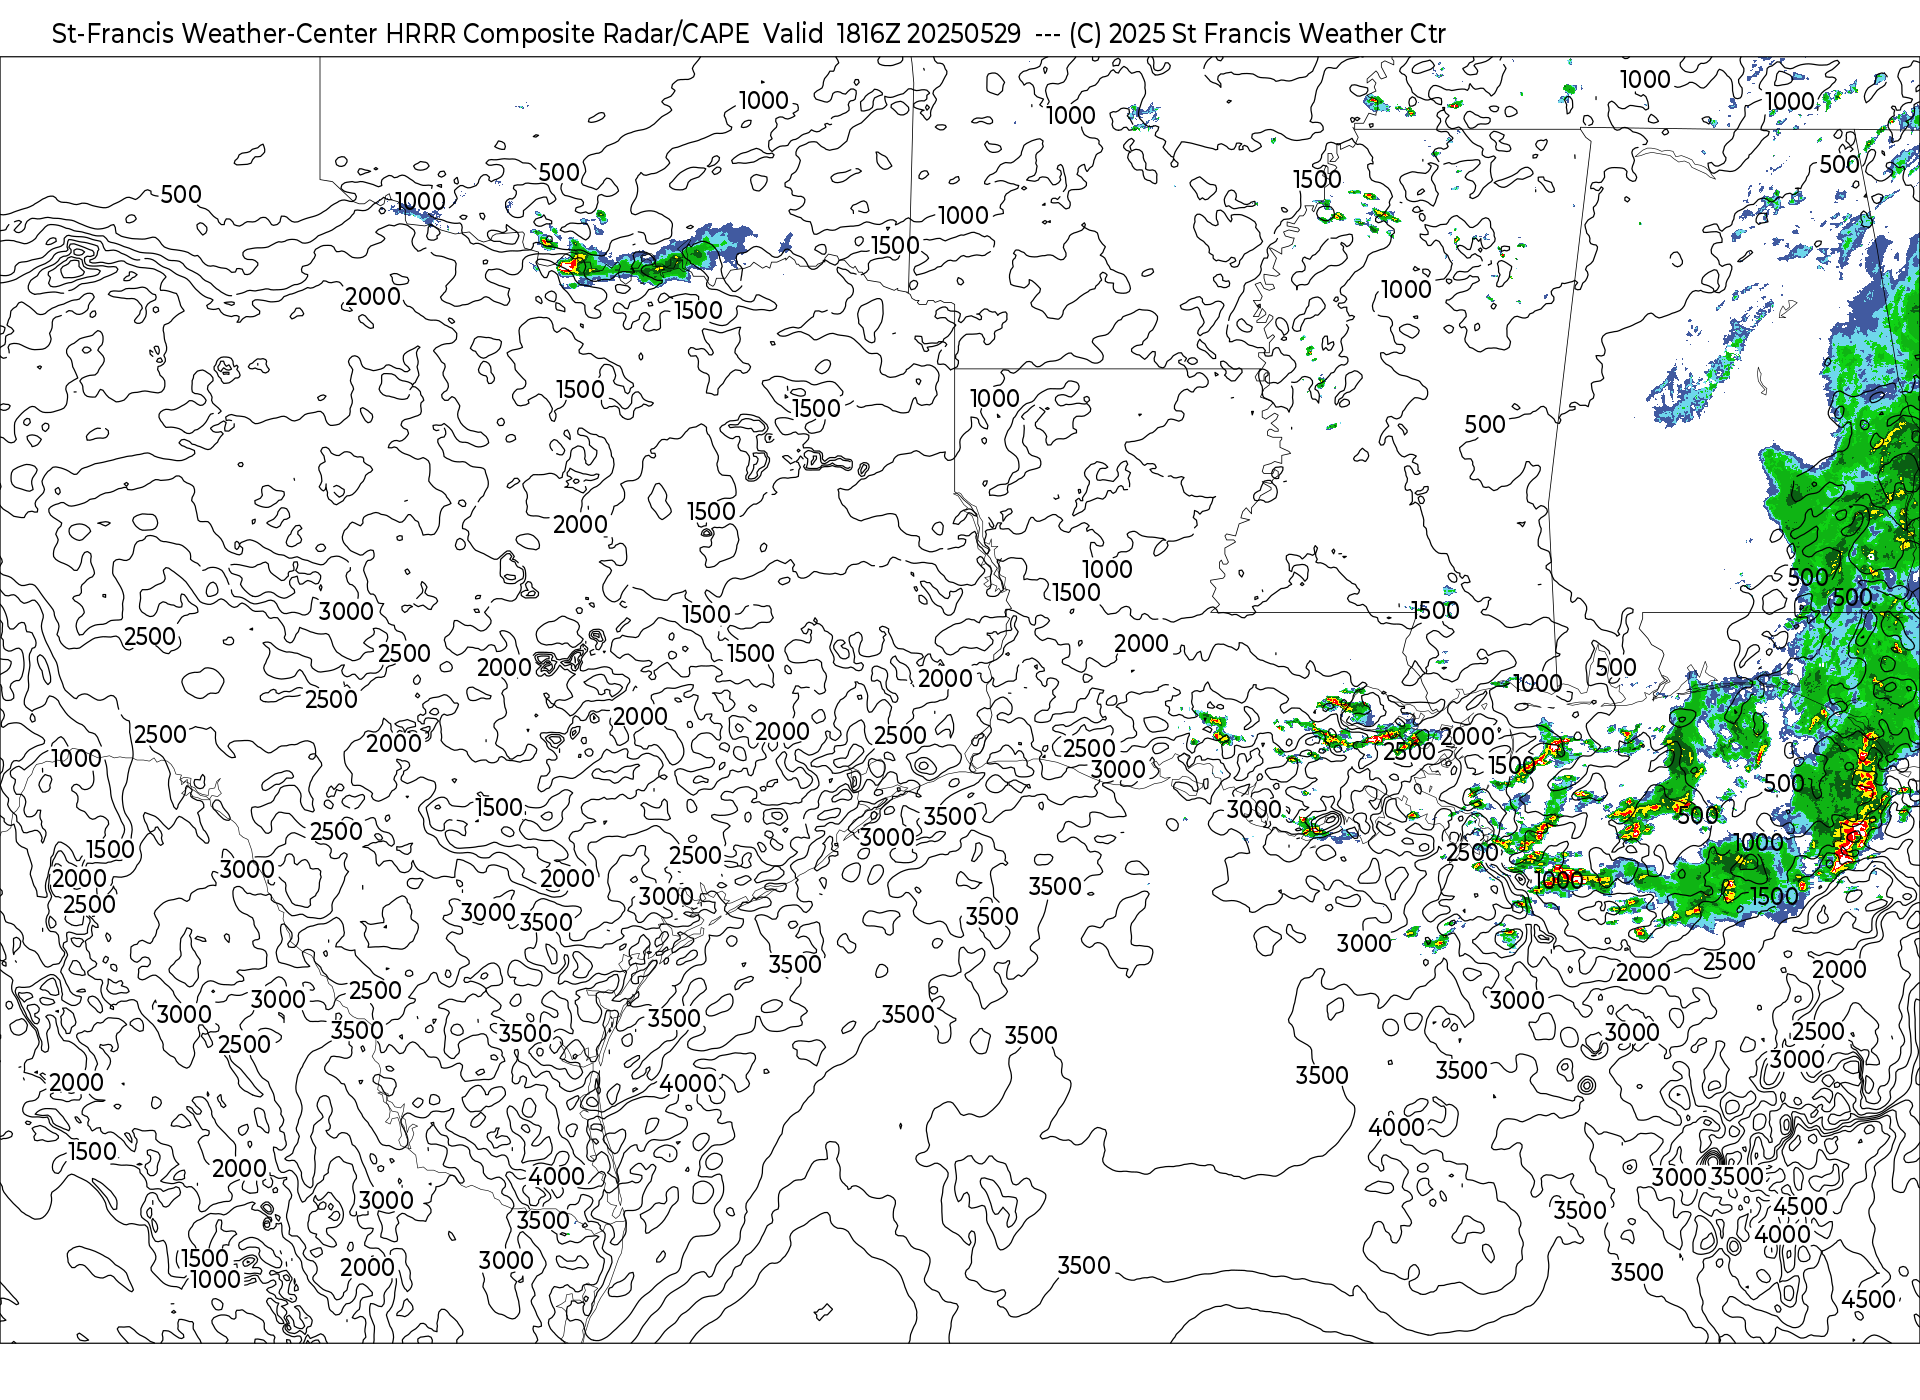The width and height of the screenshot is (1920, 1400).
Task: Click the 'HRRR Composite Radar/CAPE' title text
Action: (568, 34)
